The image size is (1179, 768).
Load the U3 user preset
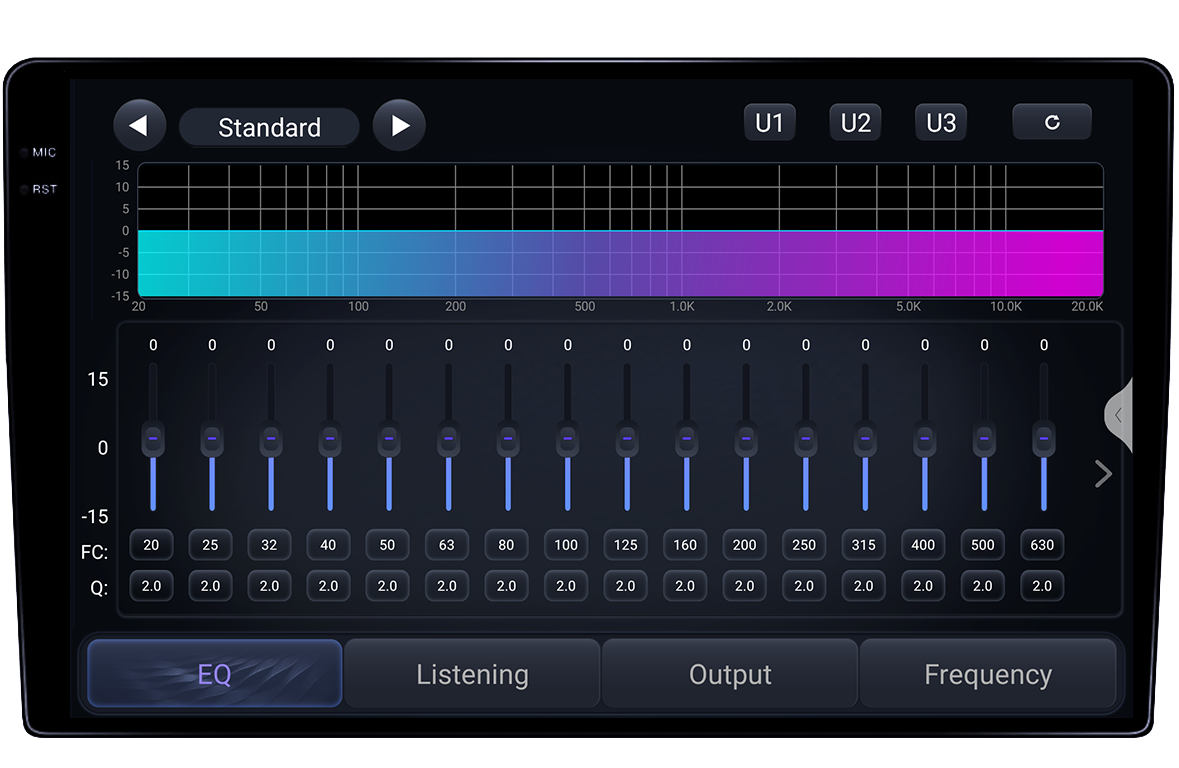coord(941,123)
